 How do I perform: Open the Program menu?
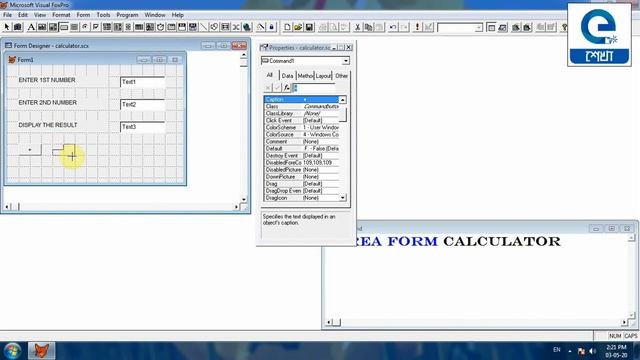(x=127, y=15)
